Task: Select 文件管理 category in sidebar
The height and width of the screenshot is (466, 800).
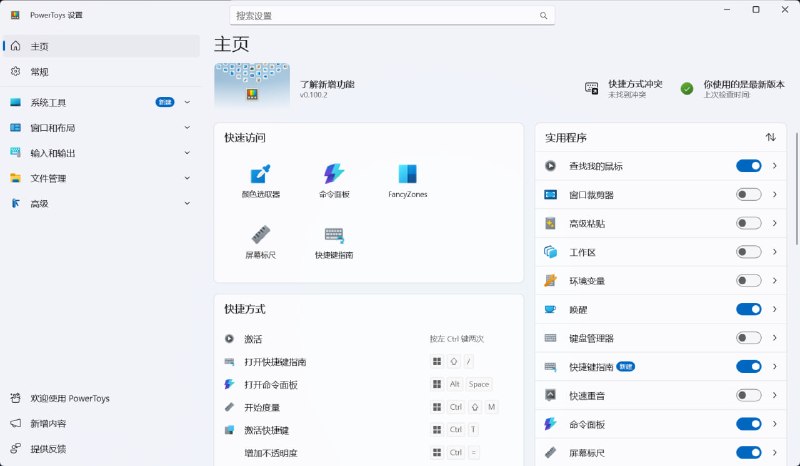Action: [x=101, y=178]
